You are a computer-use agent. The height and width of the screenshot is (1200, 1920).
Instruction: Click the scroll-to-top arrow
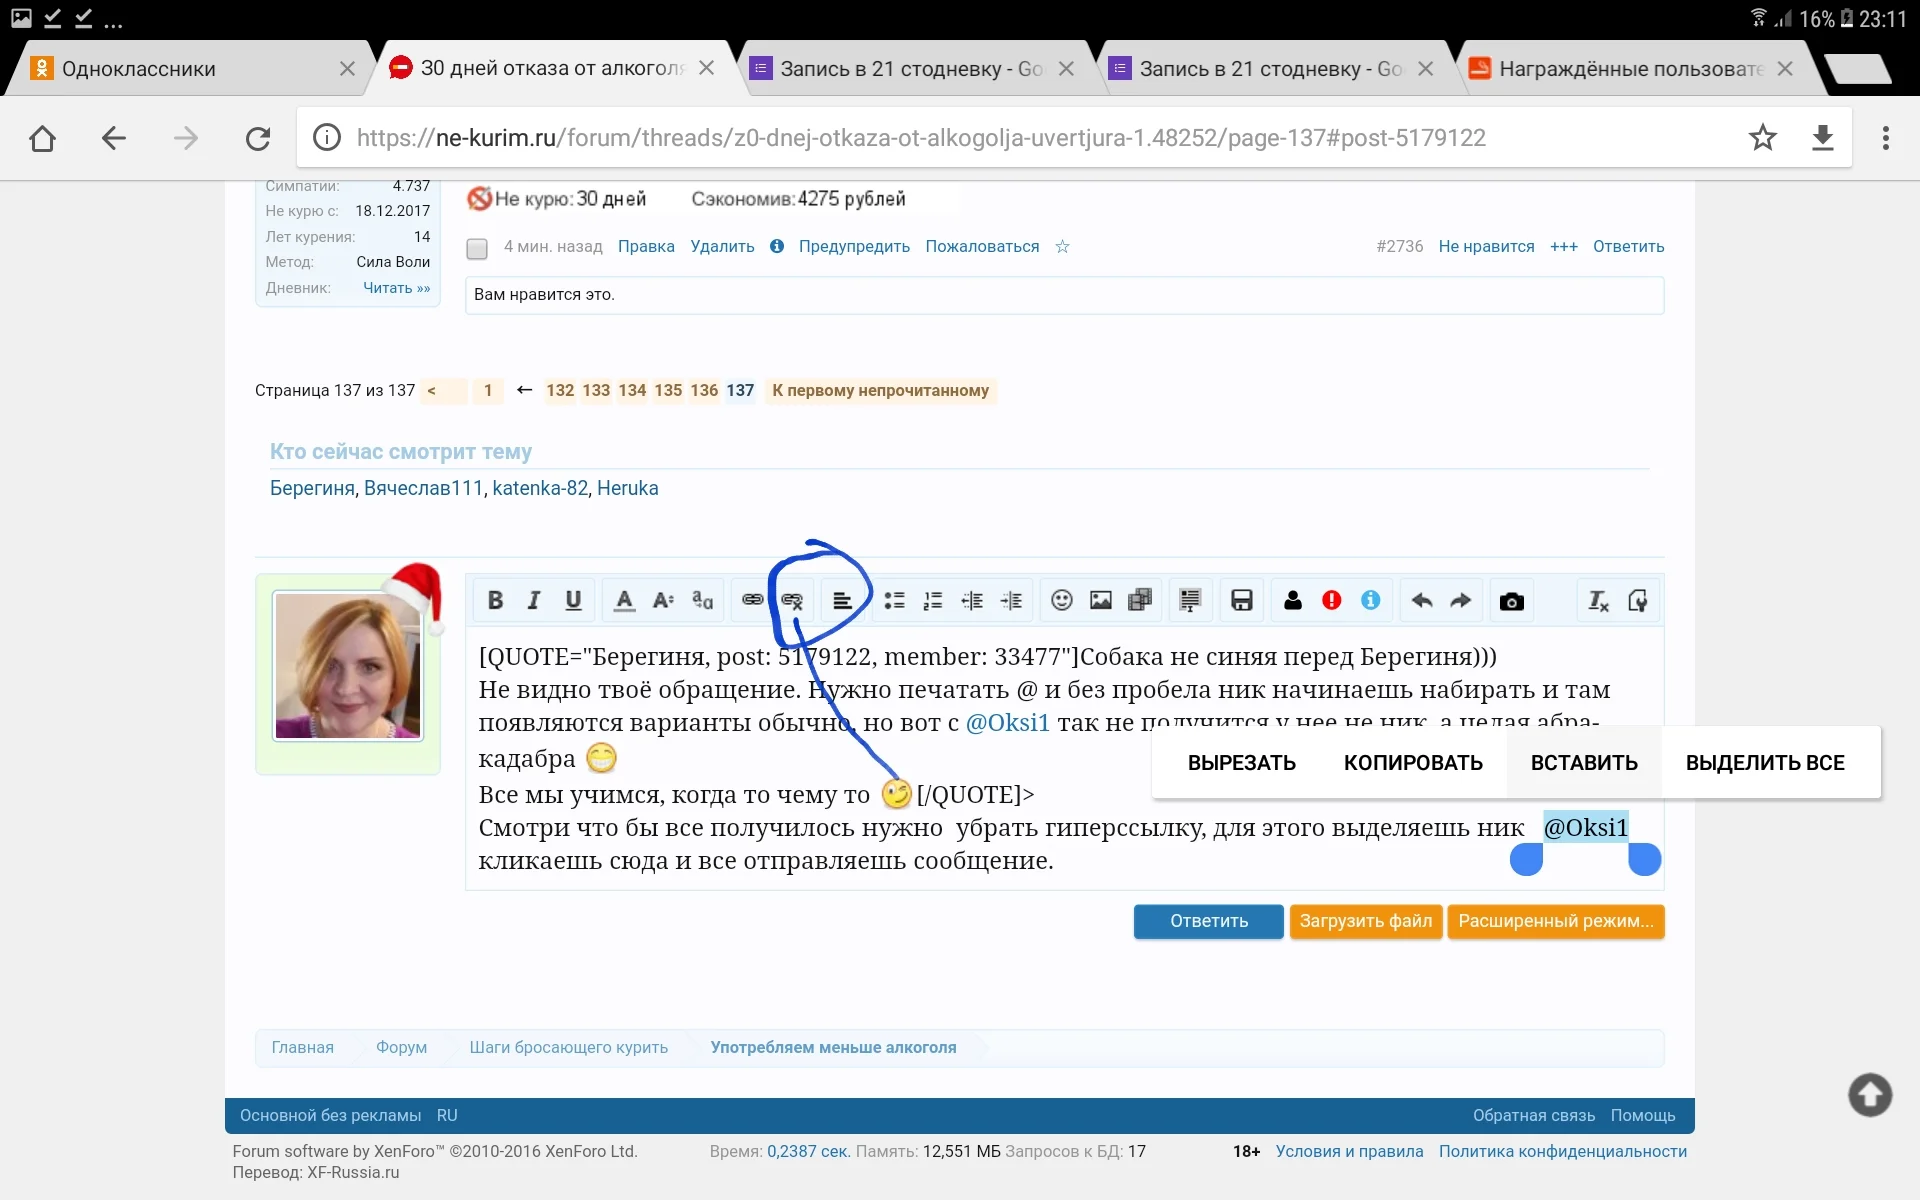point(1868,1095)
